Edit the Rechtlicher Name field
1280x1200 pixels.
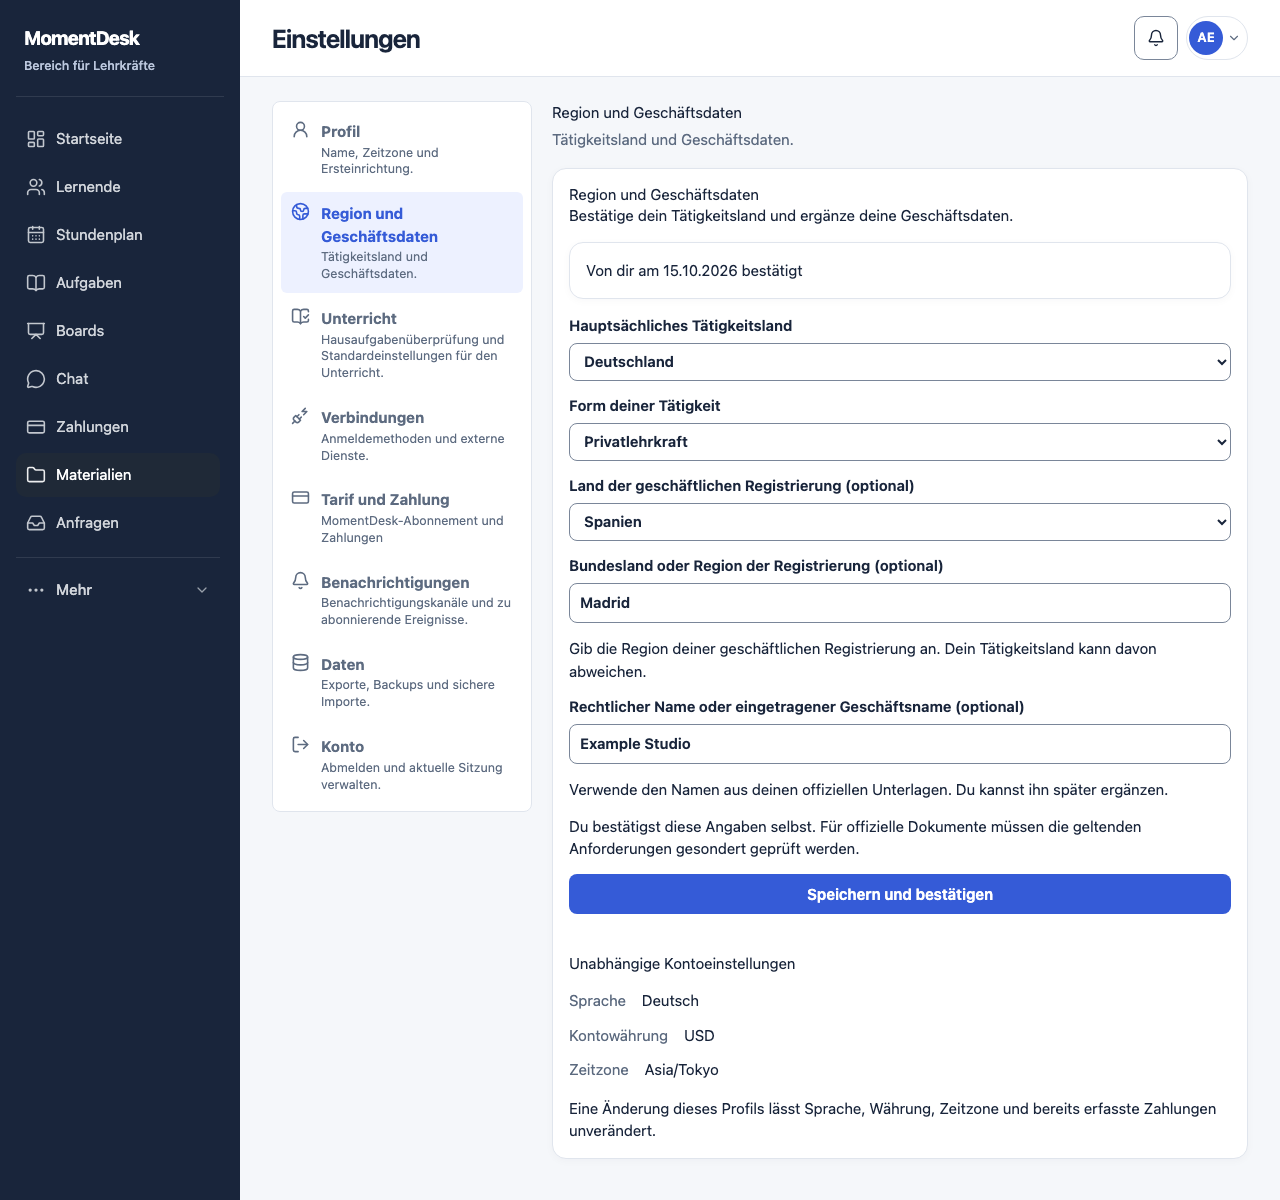900,744
